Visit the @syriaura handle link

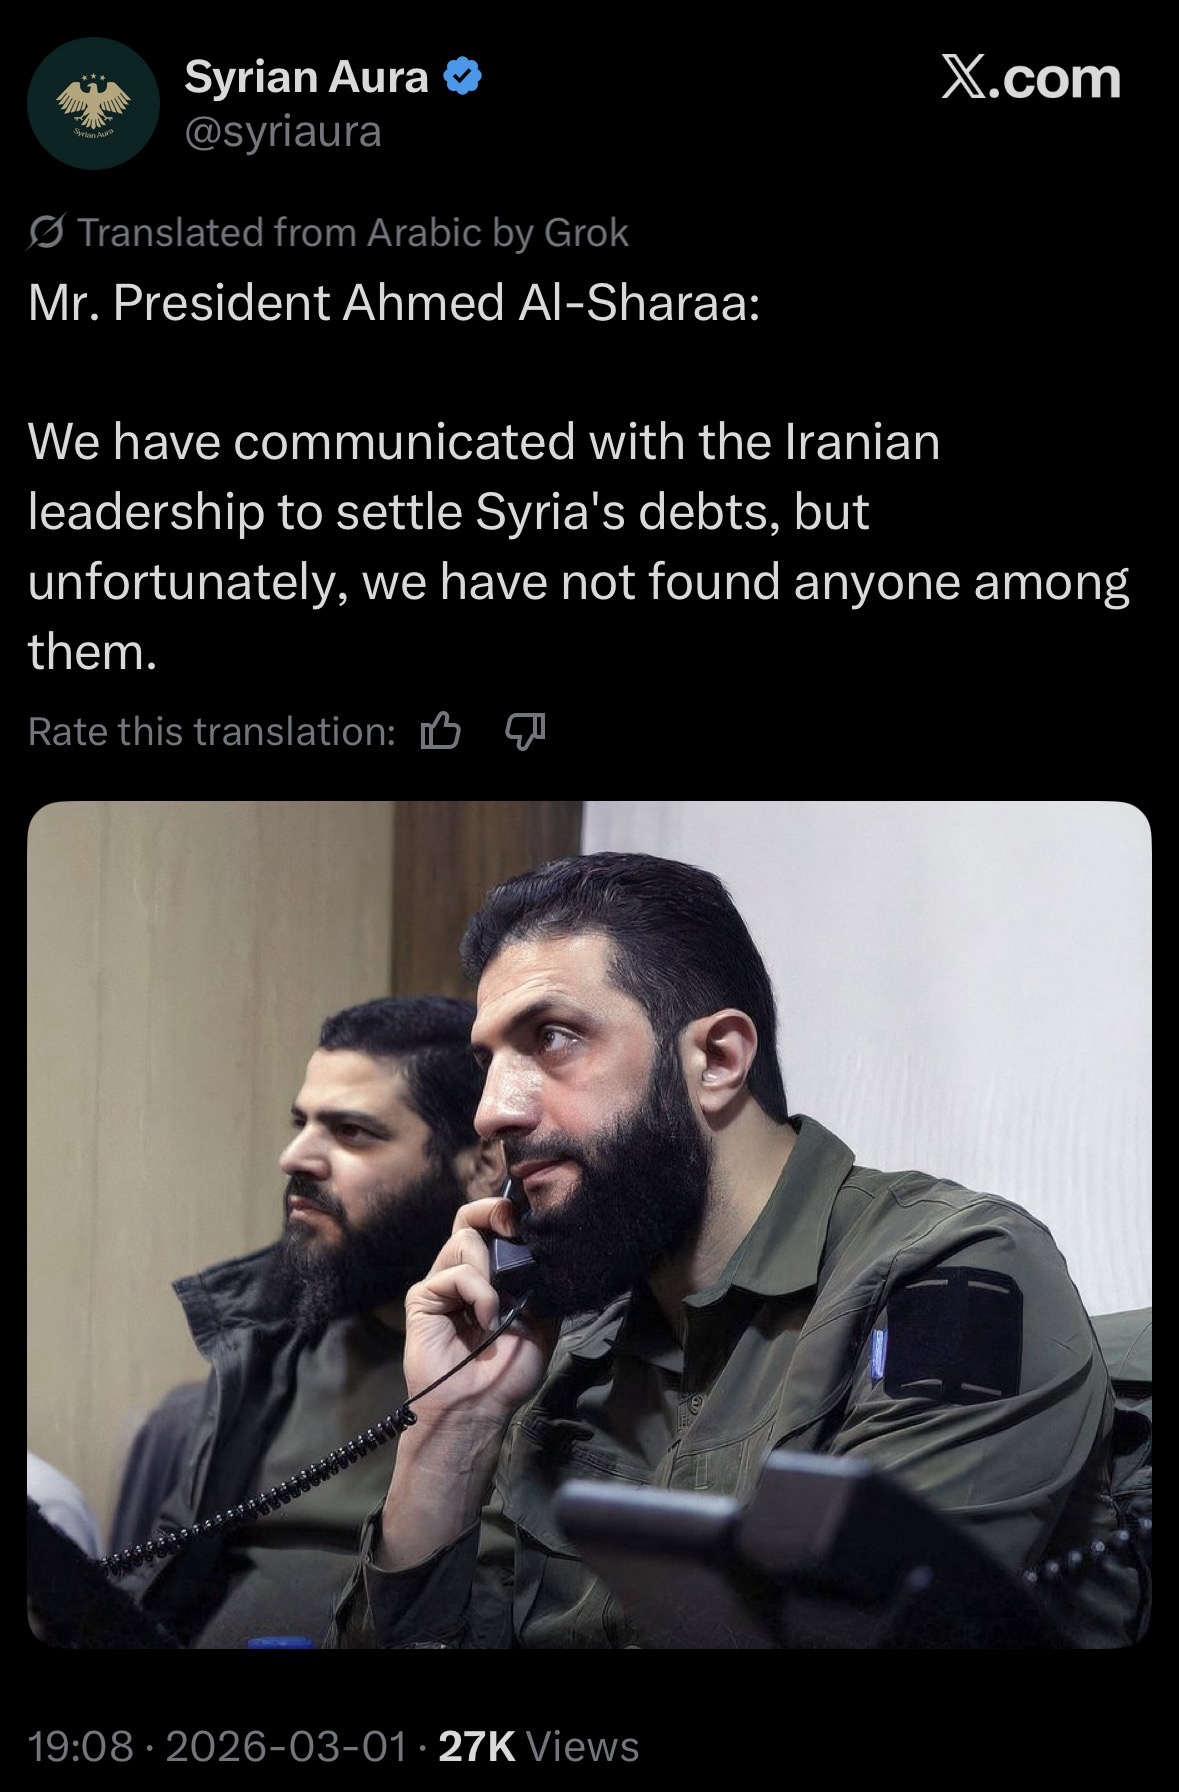click(x=283, y=132)
